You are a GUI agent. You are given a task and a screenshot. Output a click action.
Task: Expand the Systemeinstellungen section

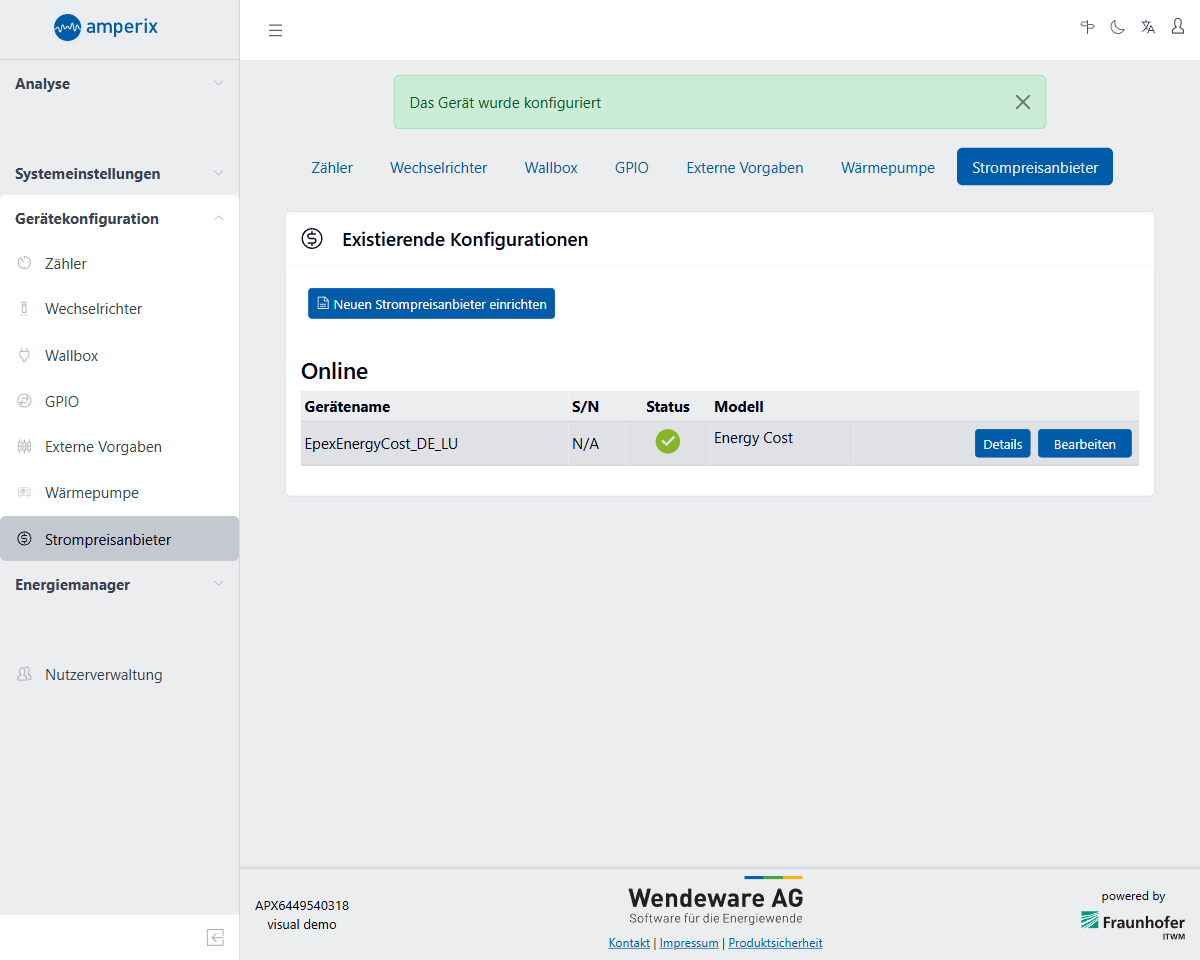tap(118, 174)
